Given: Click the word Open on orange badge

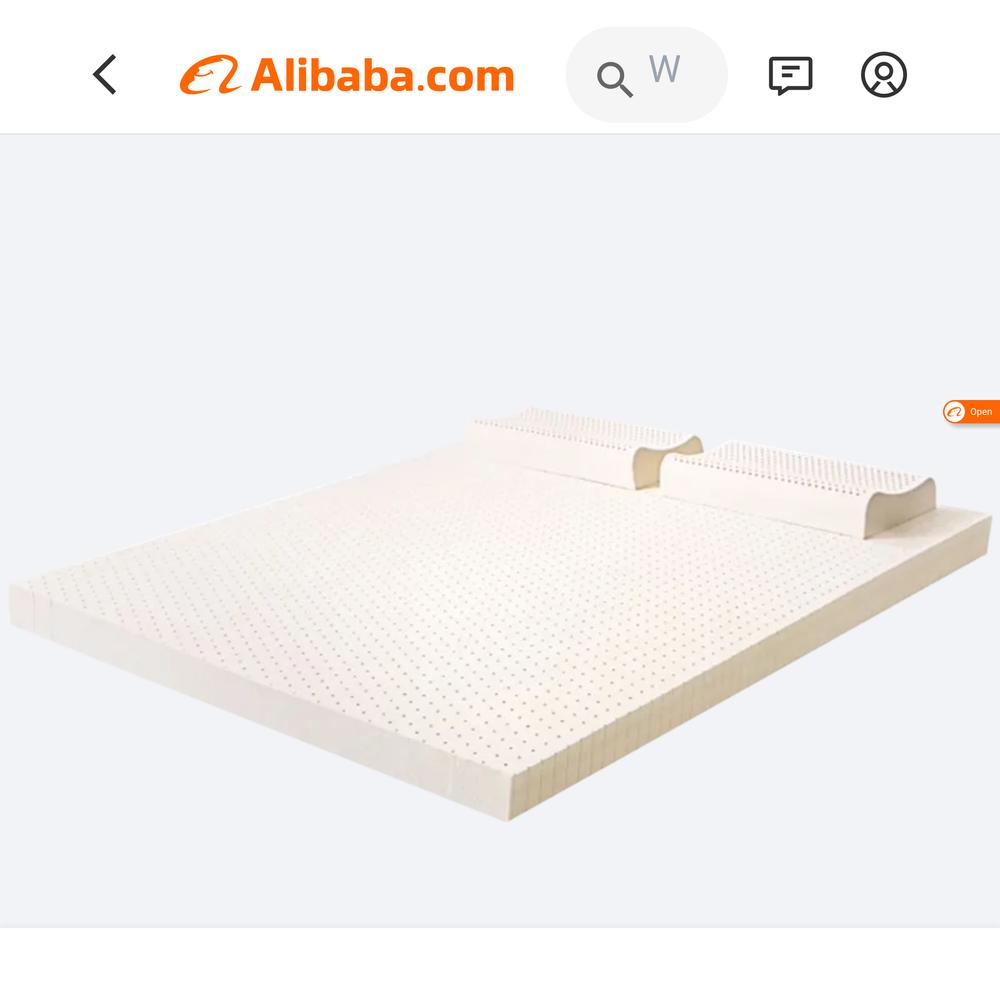Looking at the screenshot, I should [981, 412].
